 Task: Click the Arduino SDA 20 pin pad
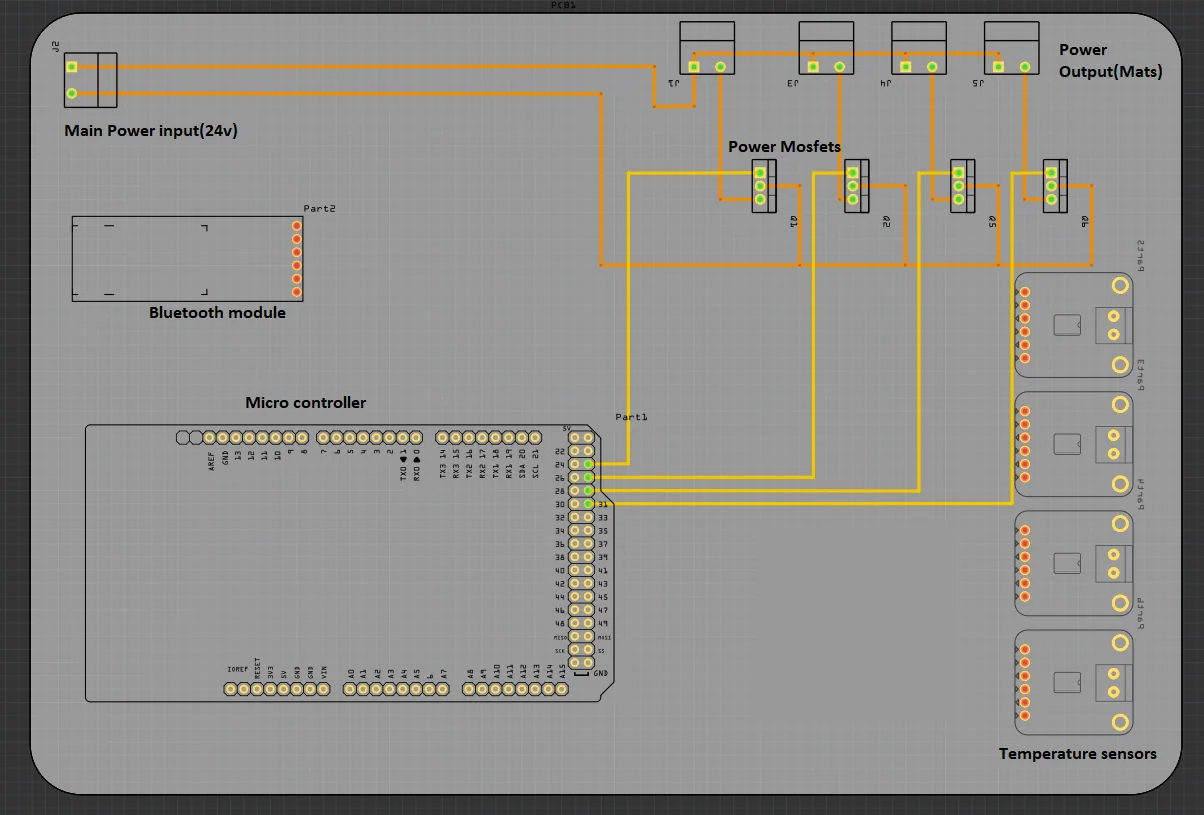coord(522,438)
